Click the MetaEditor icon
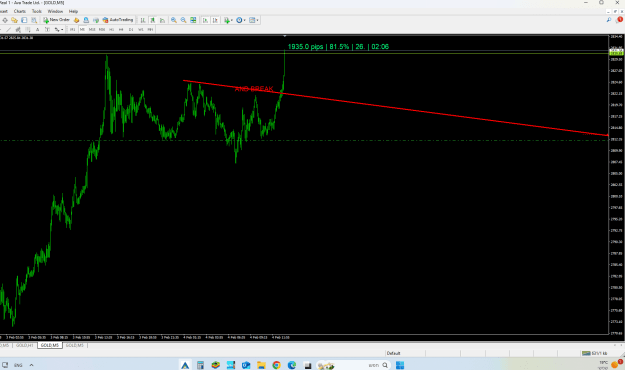Screen dimensions: 625x370 76,20
